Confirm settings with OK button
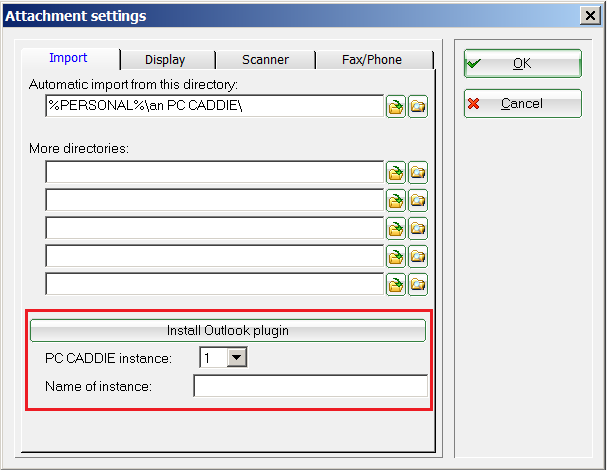607x470 pixels. 523,63
